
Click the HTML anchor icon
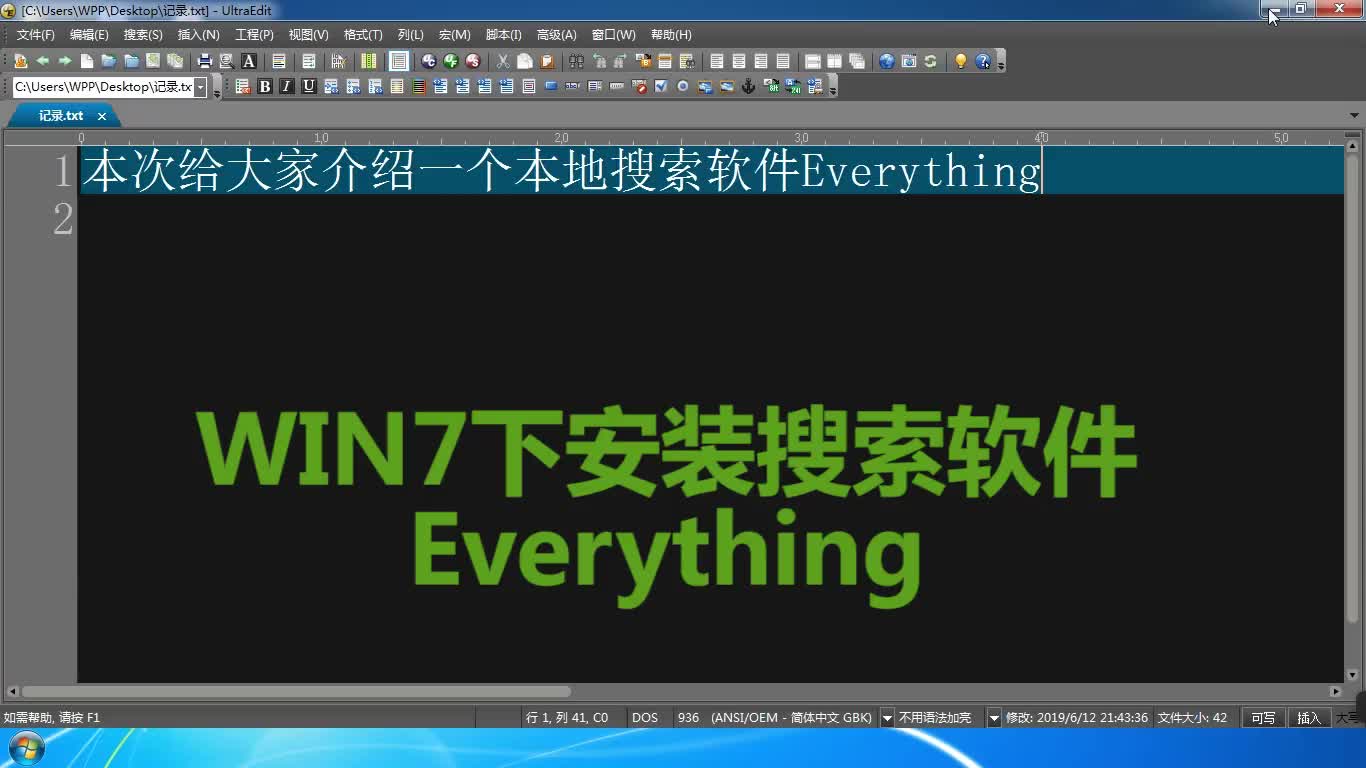(x=748, y=87)
